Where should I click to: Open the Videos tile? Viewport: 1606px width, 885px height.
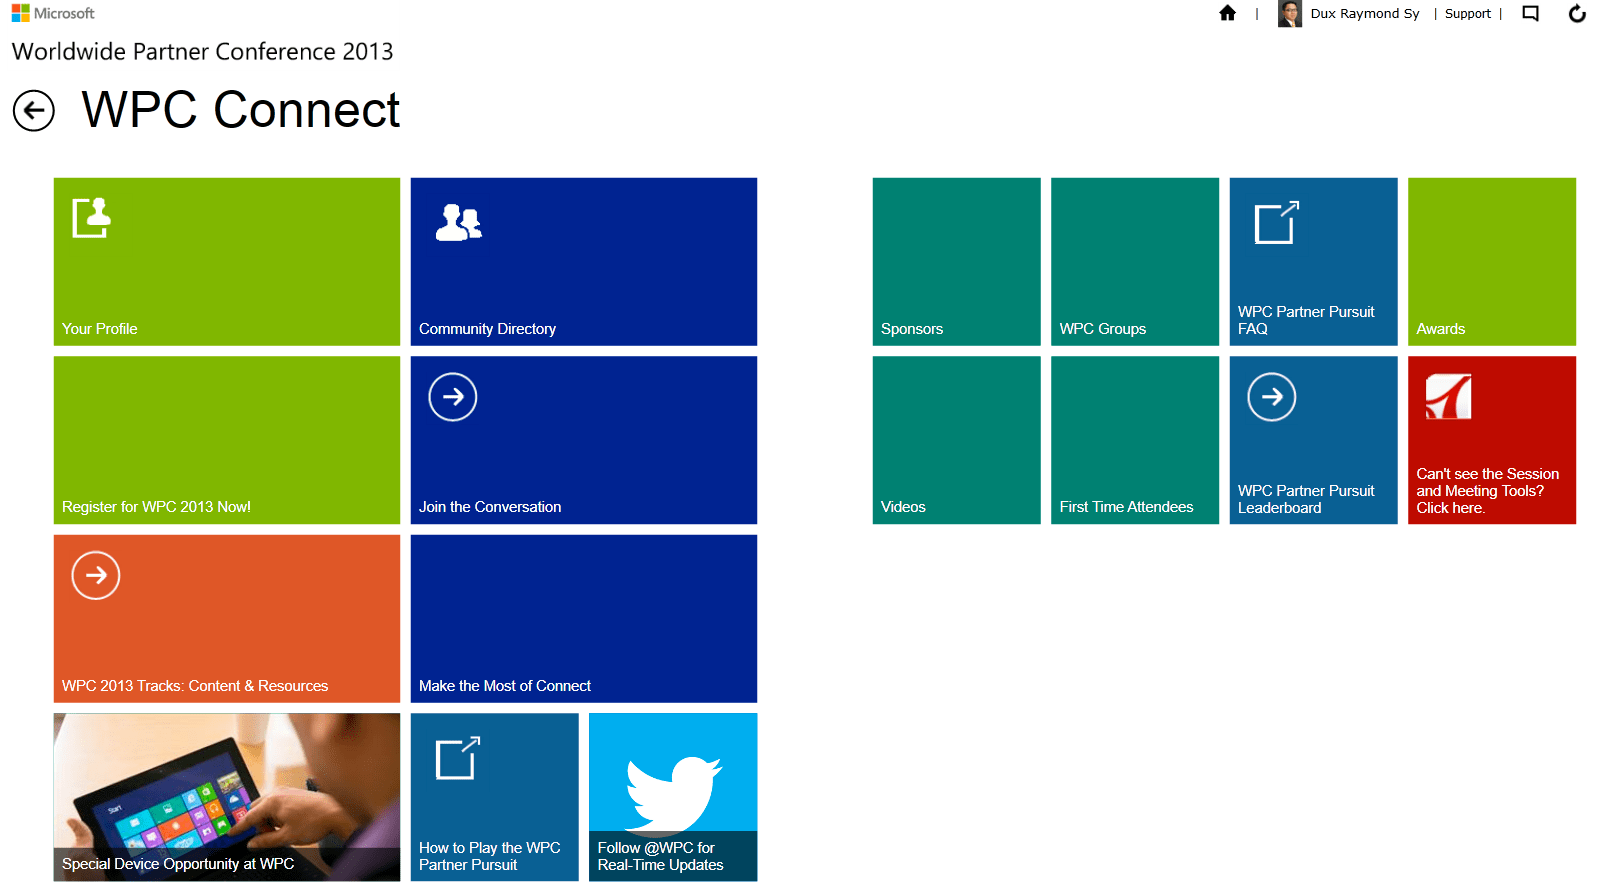[956, 440]
